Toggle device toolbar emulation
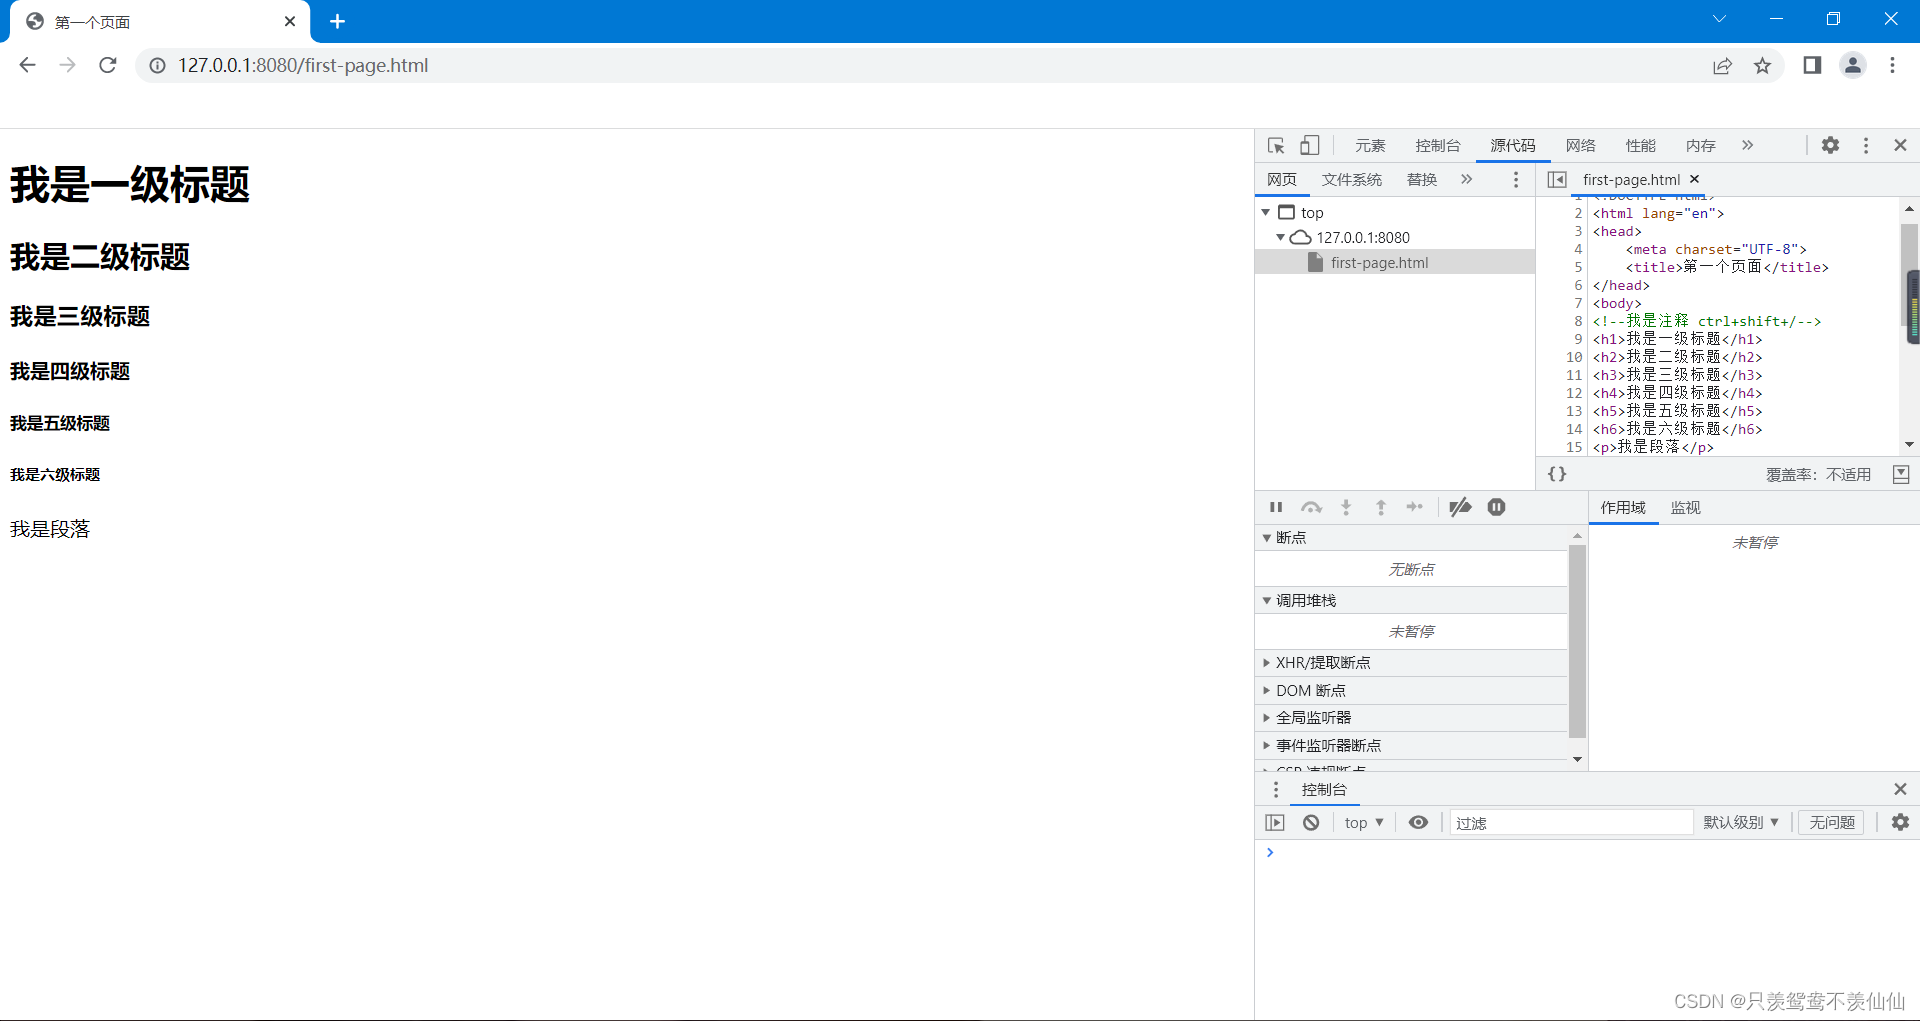This screenshot has height=1021, width=1920. pos(1309,145)
